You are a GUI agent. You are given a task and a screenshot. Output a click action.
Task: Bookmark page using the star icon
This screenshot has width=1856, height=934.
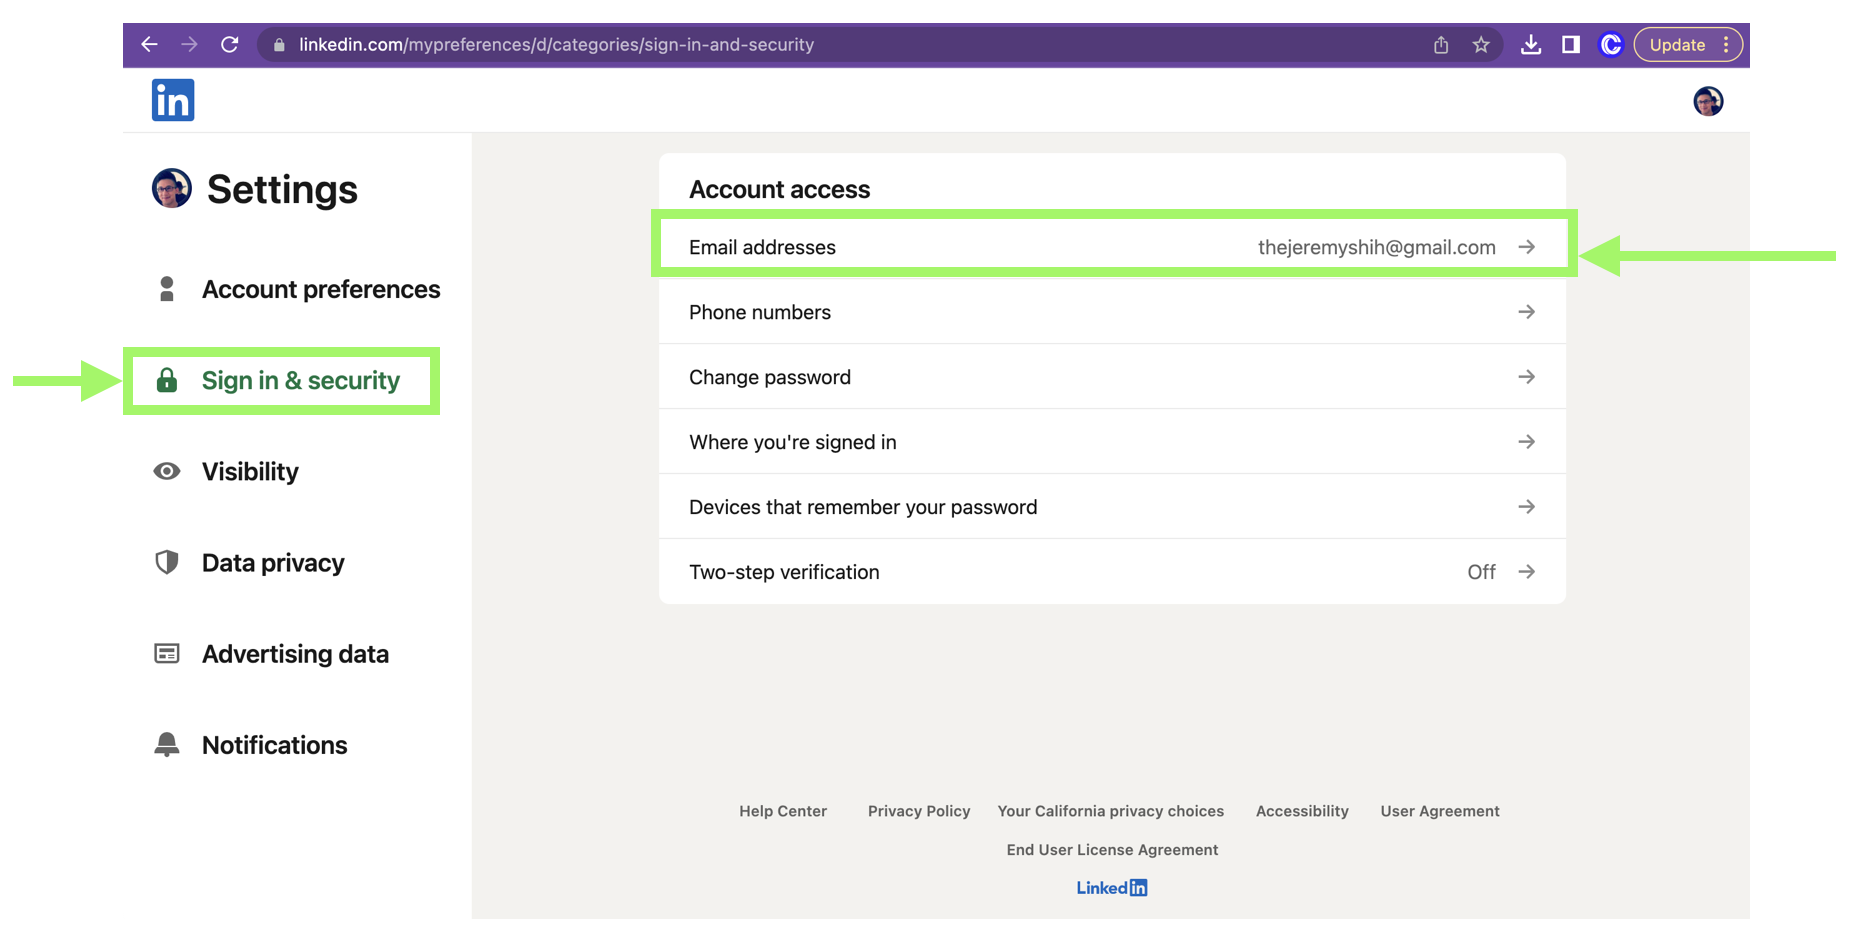[x=1481, y=45]
